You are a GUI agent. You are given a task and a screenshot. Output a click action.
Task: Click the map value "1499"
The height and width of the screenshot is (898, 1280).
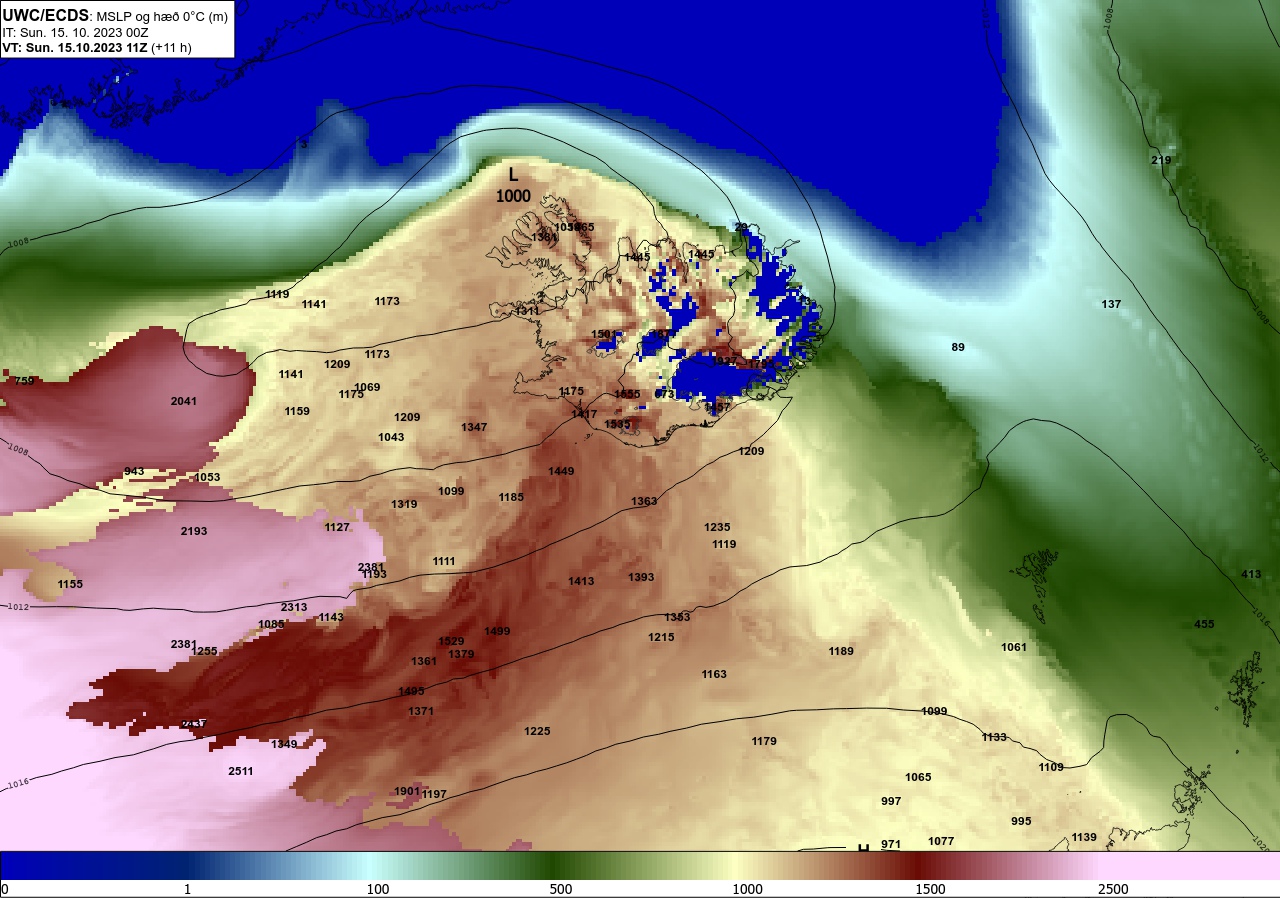(x=497, y=631)
